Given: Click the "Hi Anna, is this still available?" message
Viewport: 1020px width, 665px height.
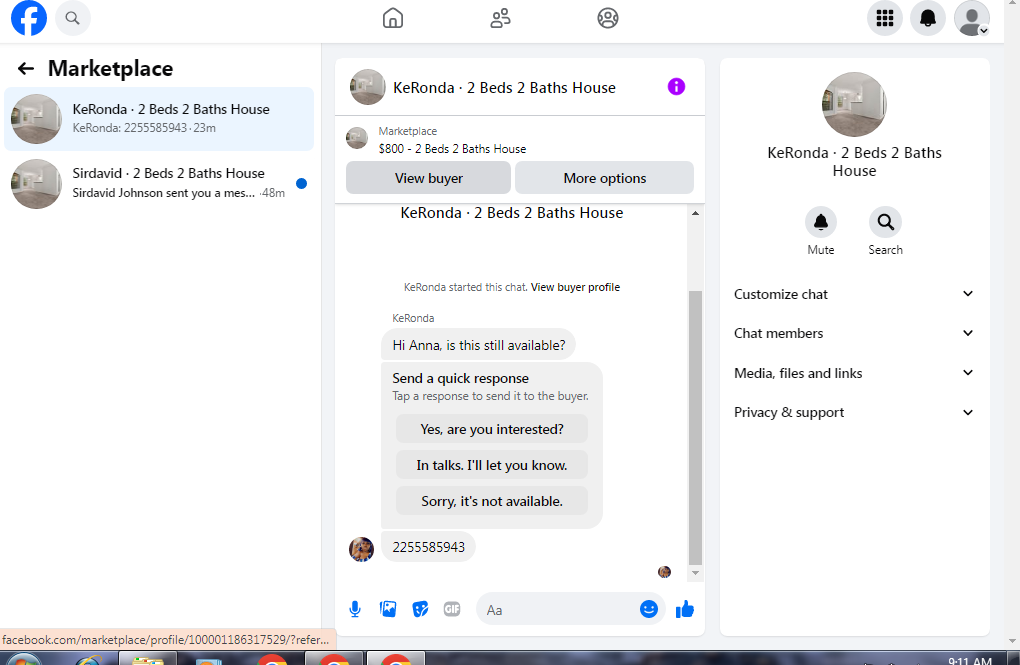Looking at the screenshot, I should (x=479, y=346).
